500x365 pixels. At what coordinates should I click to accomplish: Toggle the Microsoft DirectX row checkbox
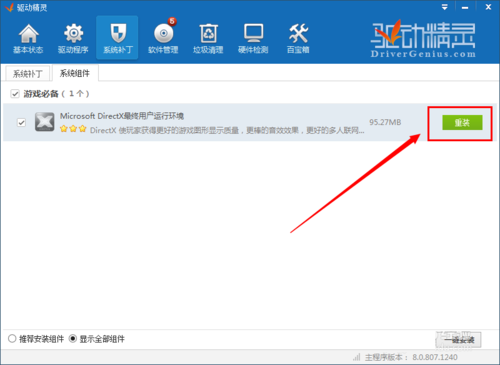tap(21, 122)
